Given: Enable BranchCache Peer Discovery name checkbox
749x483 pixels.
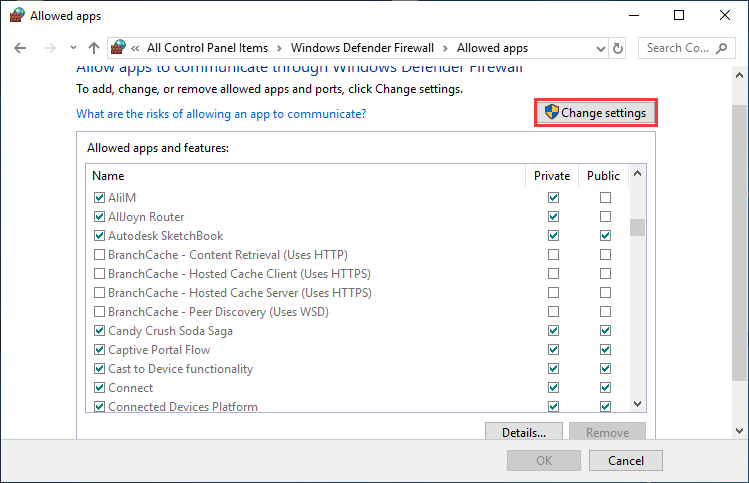Looking at the screenshot, I should [x=99, y=311].
